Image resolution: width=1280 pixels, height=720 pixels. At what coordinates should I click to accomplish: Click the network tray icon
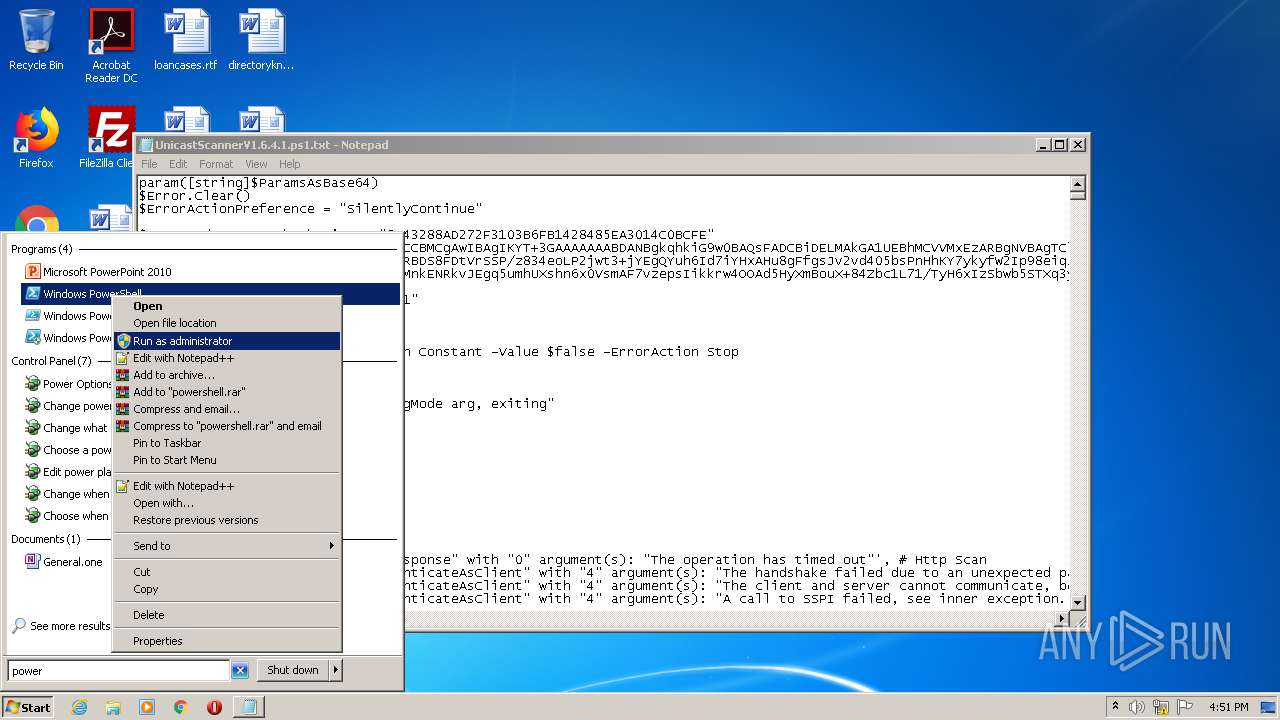tap(1160, 707)
